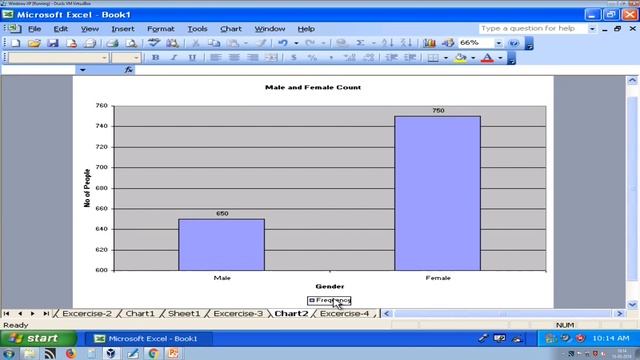Open the Font Color dropdown arrow

(500, 58)
